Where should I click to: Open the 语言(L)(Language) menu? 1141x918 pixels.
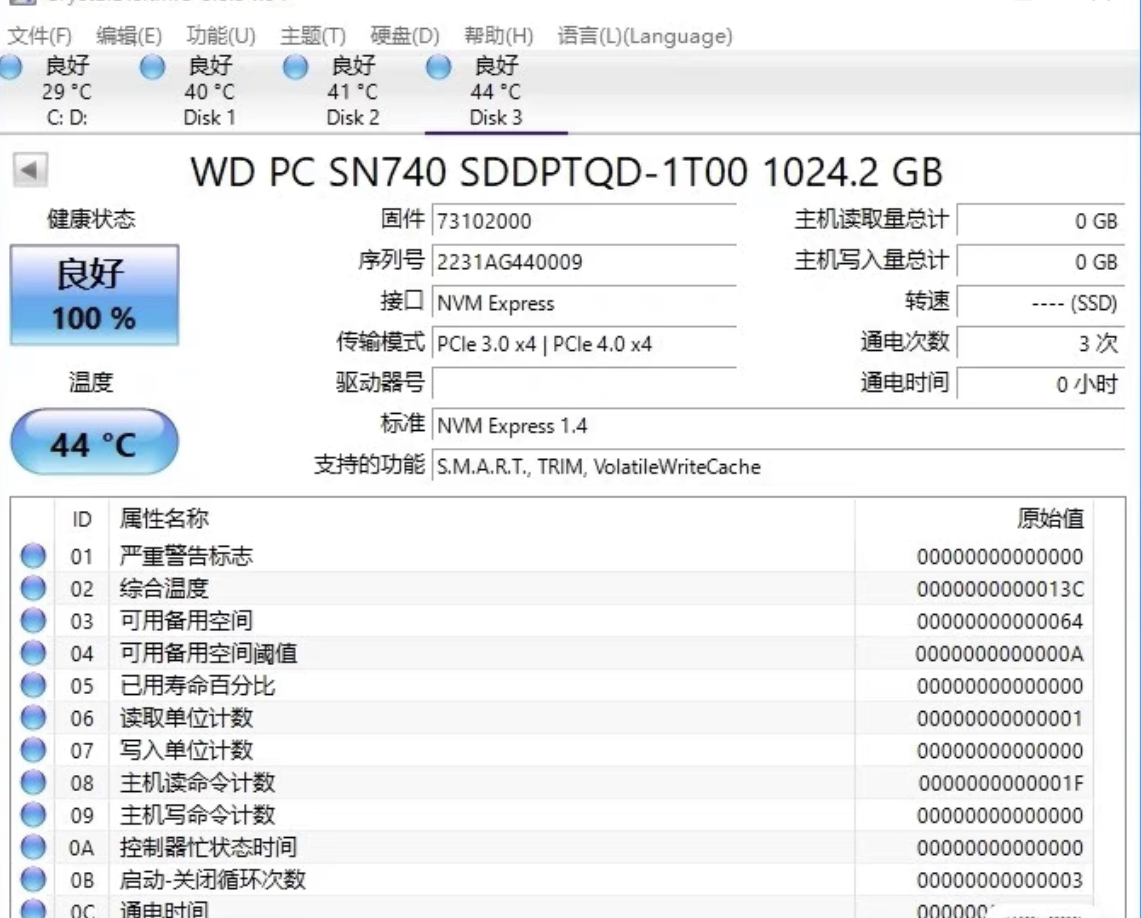pos(645,36)
